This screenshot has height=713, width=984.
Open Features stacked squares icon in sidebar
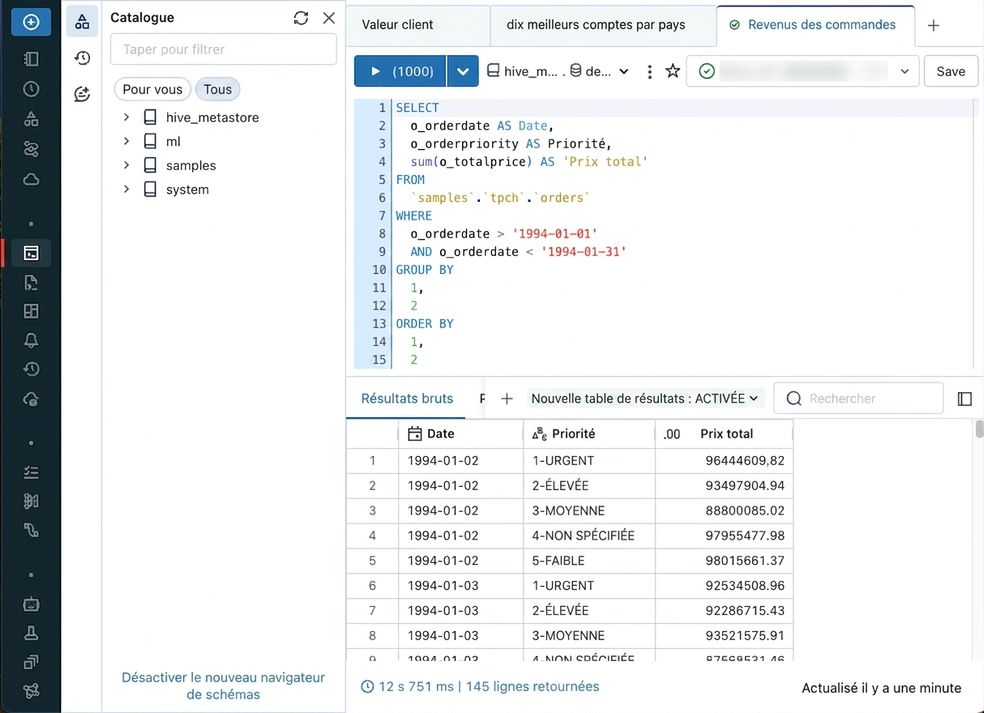[x=31, y=662]
